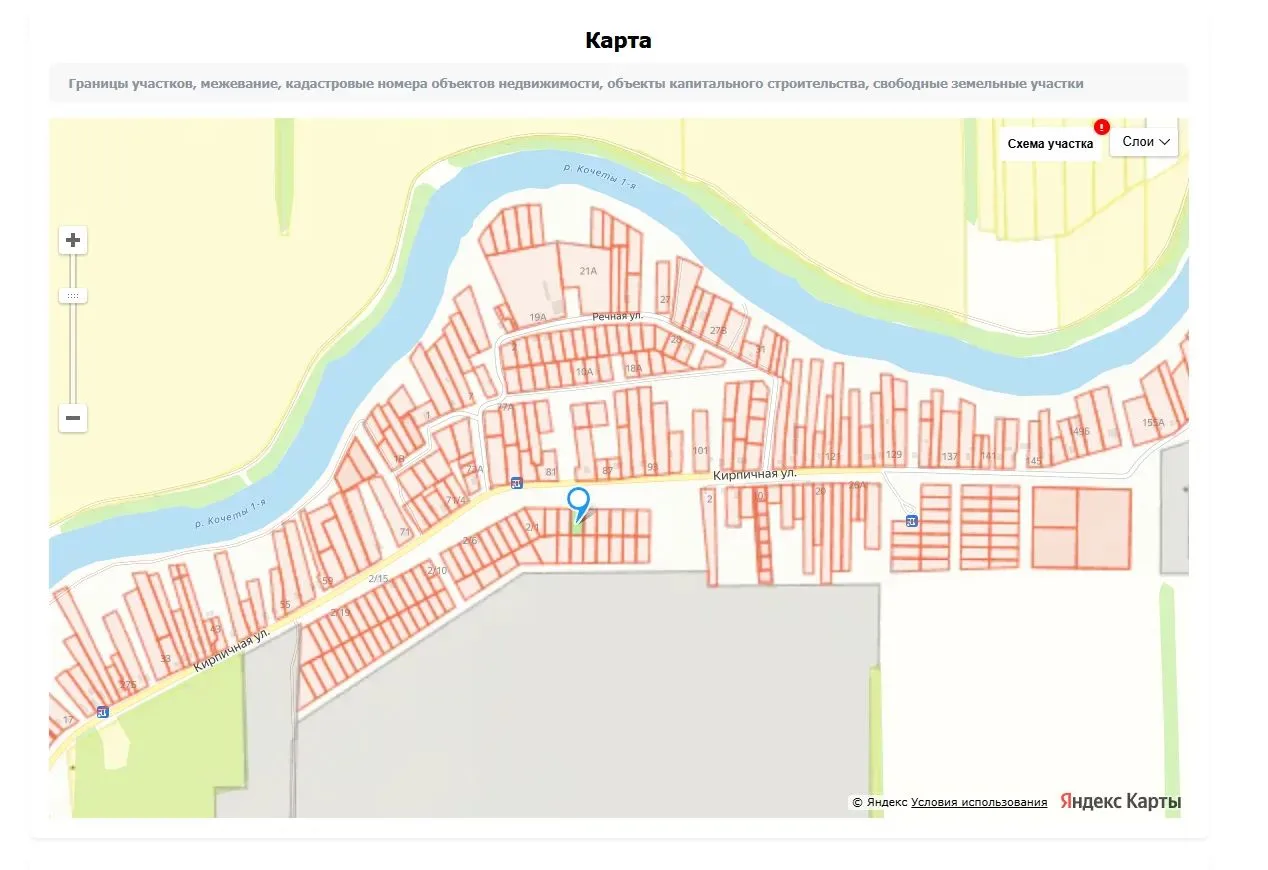This screenshot has width=1268, height=870.
Task: Click house number 10А on the map
Action: (584, 372)
